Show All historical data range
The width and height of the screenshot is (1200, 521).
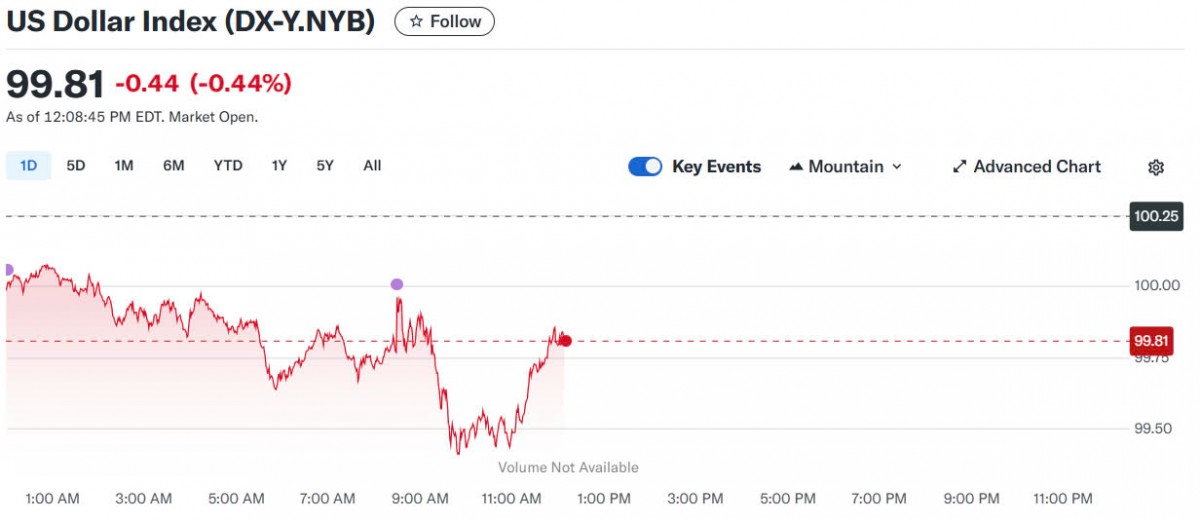[x=372, y=166]
